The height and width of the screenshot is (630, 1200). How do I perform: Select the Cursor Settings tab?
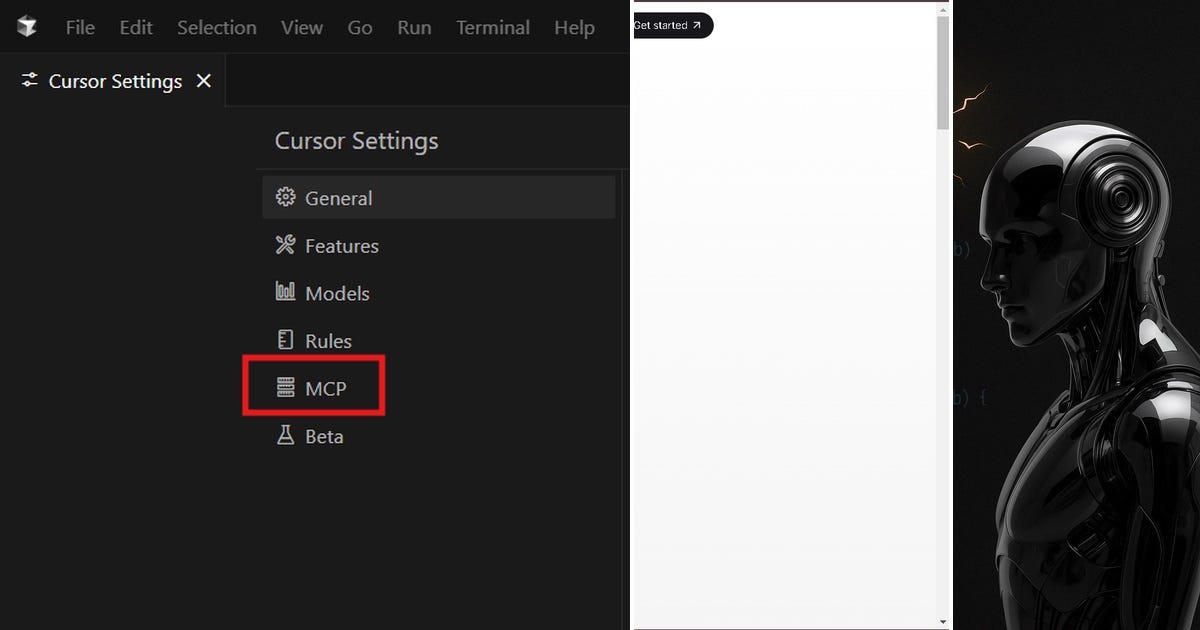pyautogui.click(x=113, y=81)
